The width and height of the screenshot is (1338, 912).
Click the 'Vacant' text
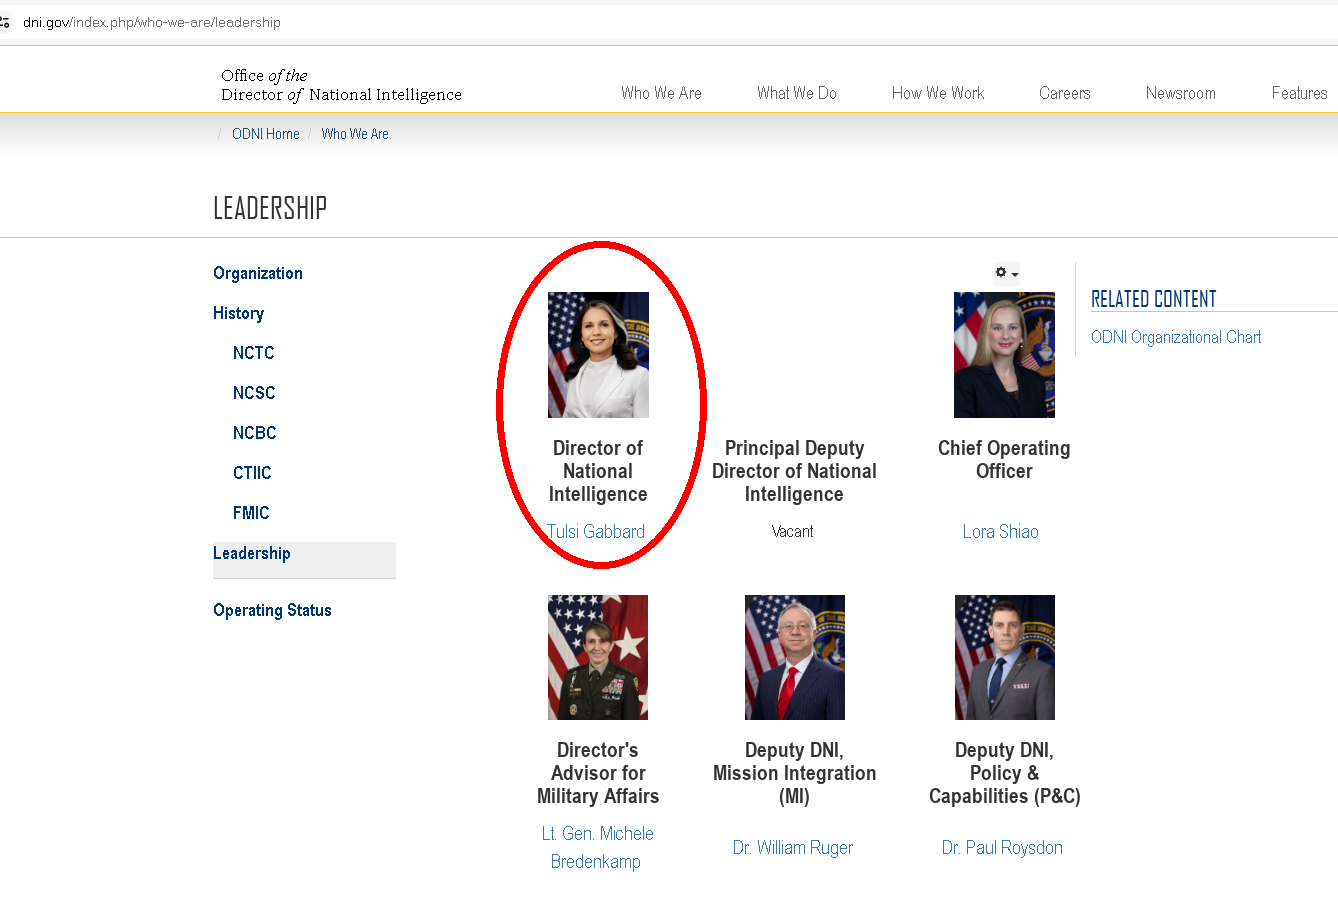click(x=793, y=532)
